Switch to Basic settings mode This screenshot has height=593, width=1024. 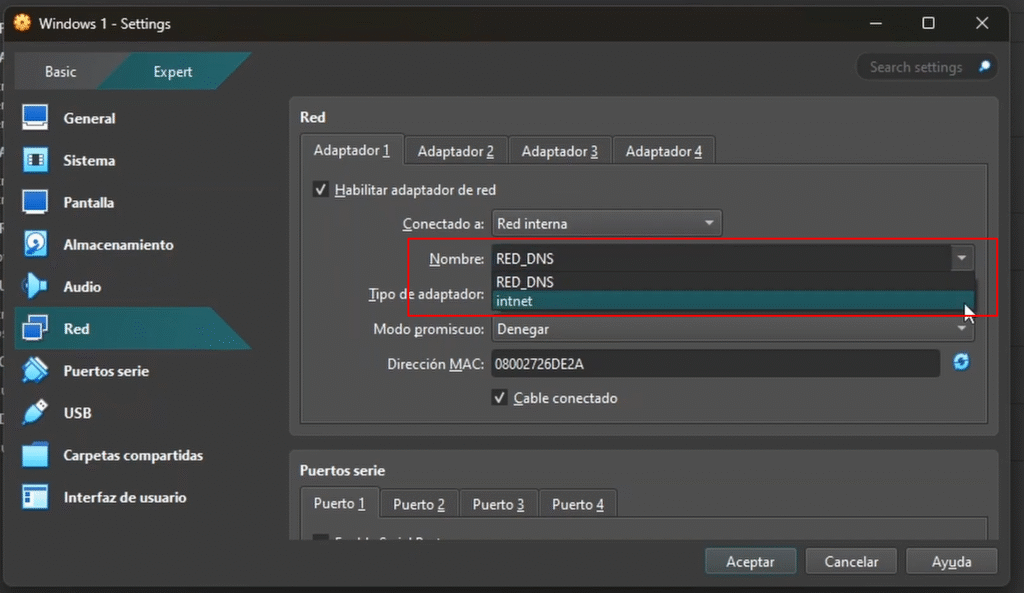tap(60, 72)
